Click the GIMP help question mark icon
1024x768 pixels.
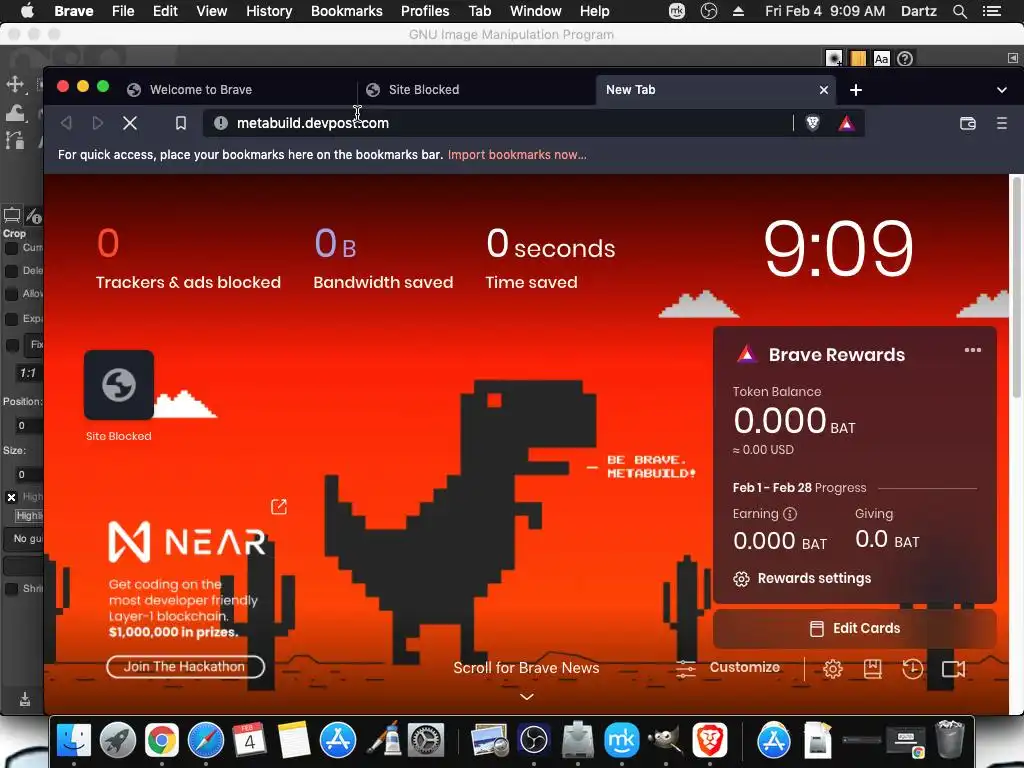pos(904,59)
